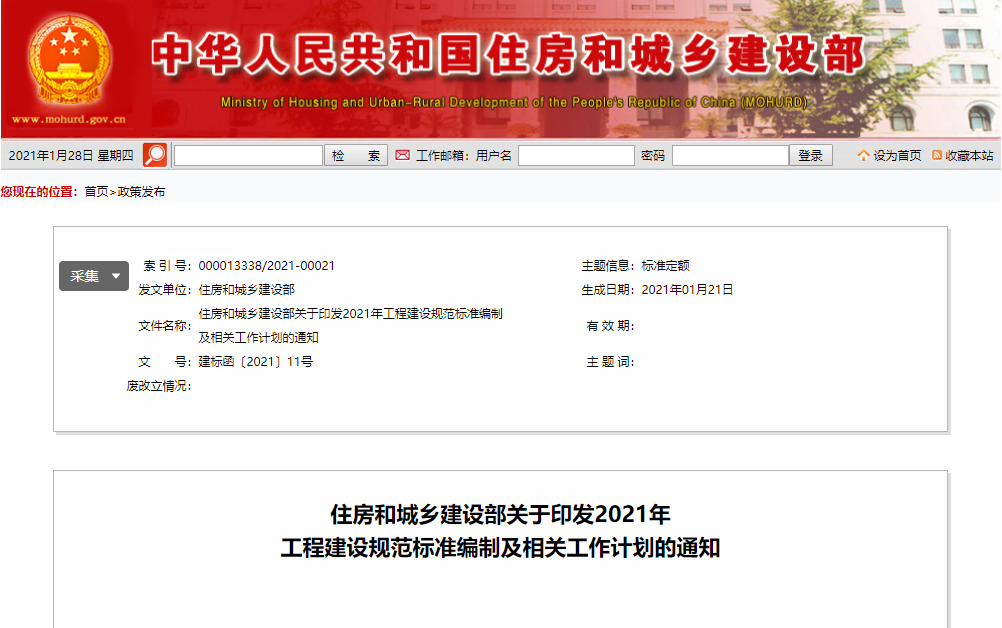Click index number 000013338/2021-00021
Screen dimensions: 1002x628
(x=266, y=266)
